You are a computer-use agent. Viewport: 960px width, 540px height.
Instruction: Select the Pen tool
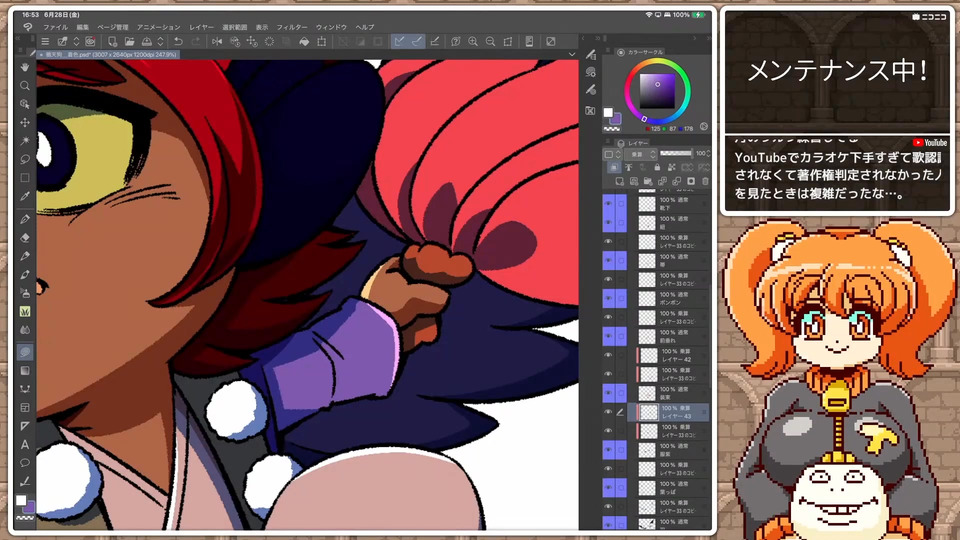[x=25, y=219]
